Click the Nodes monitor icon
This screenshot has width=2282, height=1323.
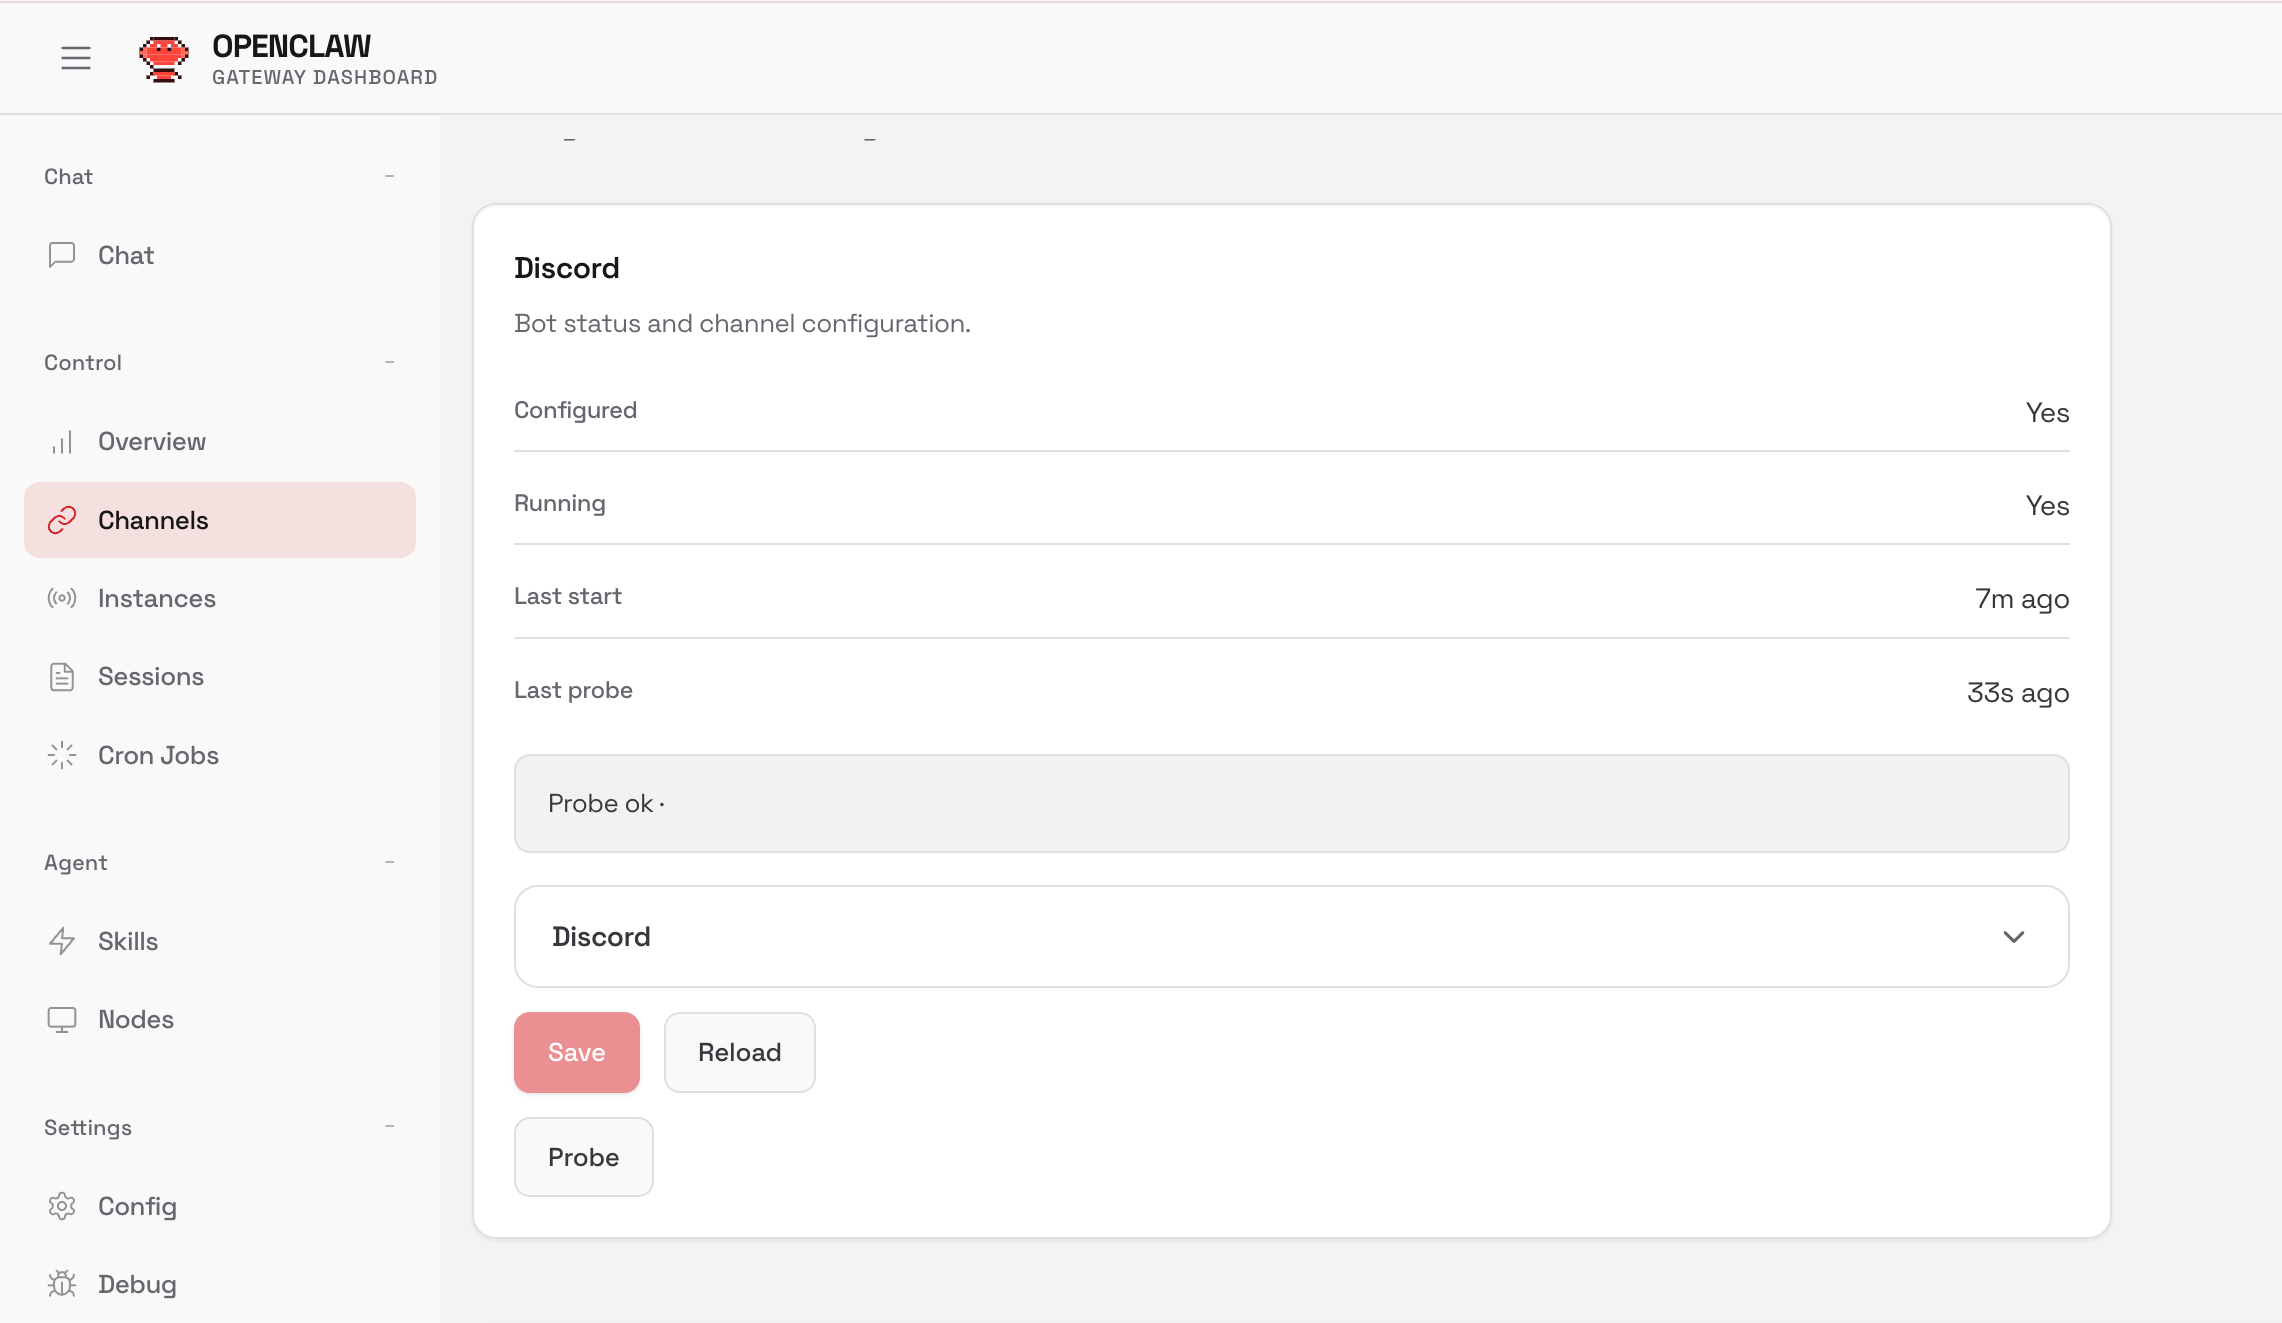[62, 1019]
